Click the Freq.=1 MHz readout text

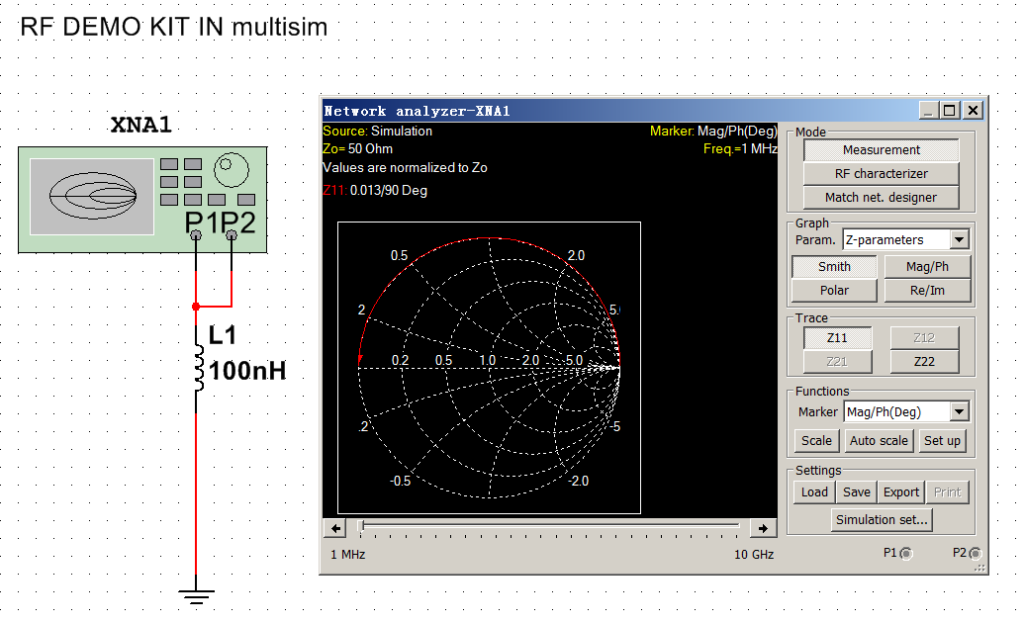coord(740,149)
